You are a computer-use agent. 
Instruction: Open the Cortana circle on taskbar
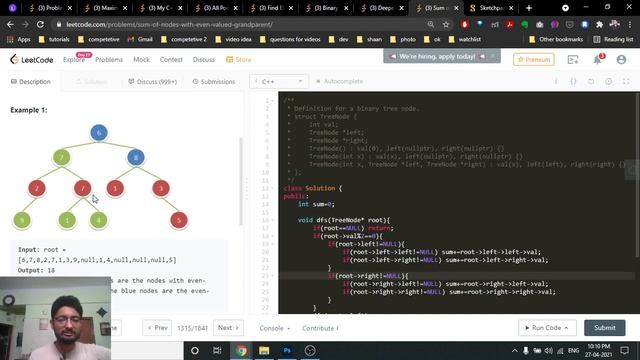coord(195,351)
